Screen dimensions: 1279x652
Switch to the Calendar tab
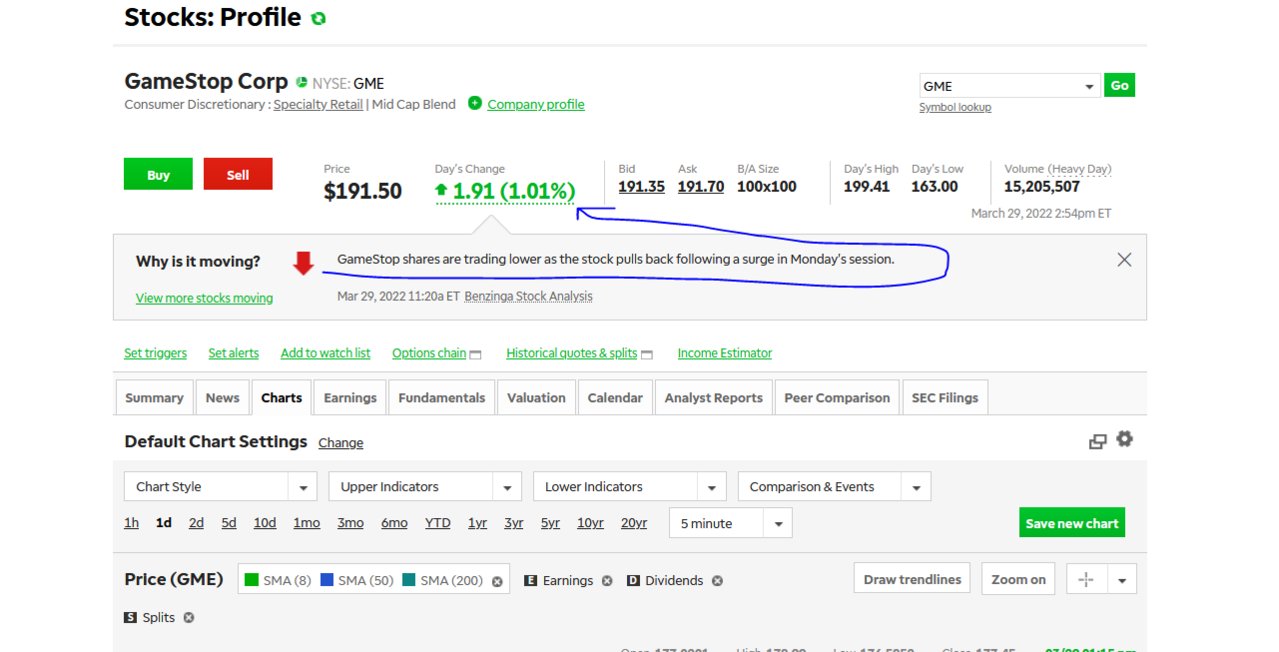coord(615,397)
